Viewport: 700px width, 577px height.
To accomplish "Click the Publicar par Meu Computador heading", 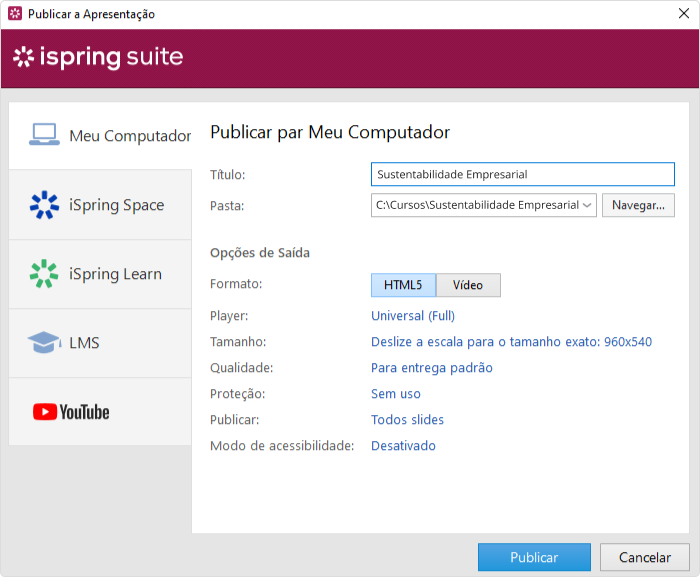I will 330,132.
